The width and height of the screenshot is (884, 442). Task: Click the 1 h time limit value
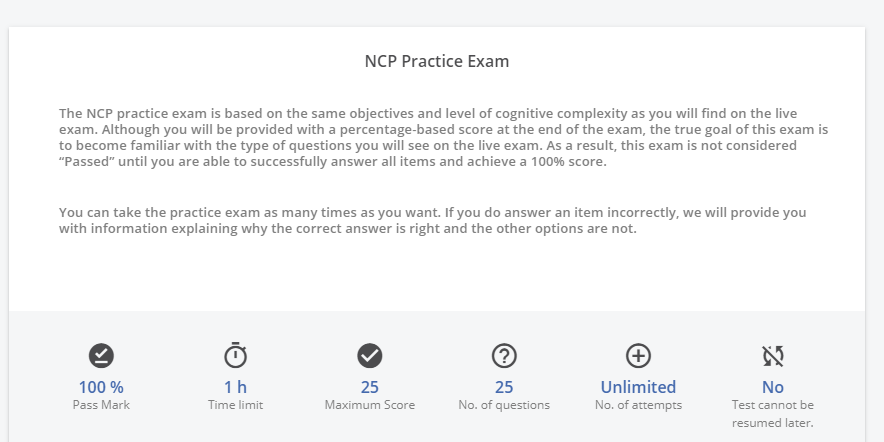pos(235,387)
